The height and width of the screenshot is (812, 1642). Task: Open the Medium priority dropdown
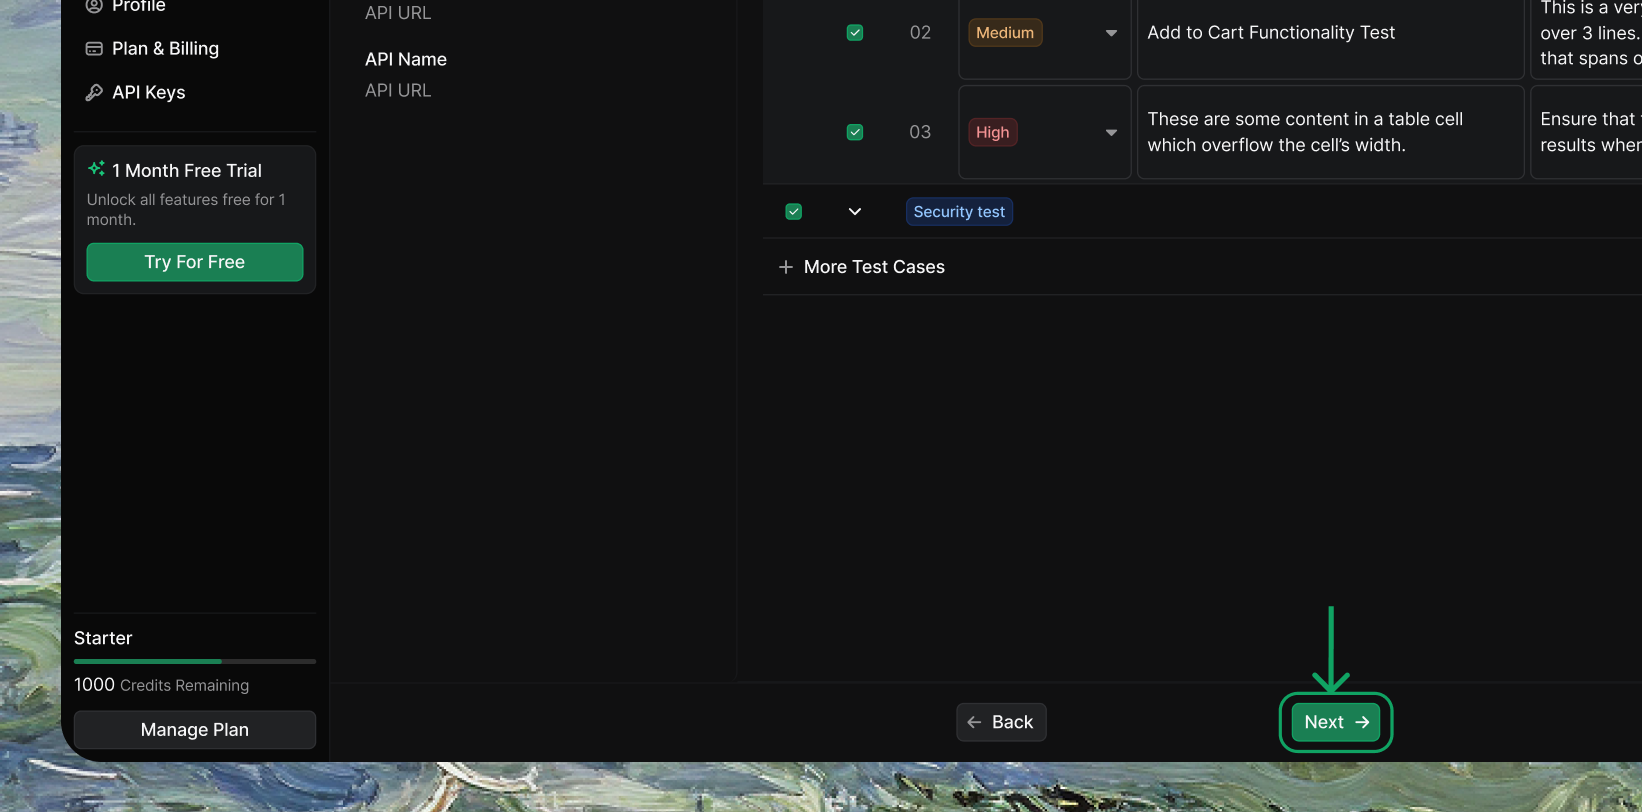[x=1111, y=33]
